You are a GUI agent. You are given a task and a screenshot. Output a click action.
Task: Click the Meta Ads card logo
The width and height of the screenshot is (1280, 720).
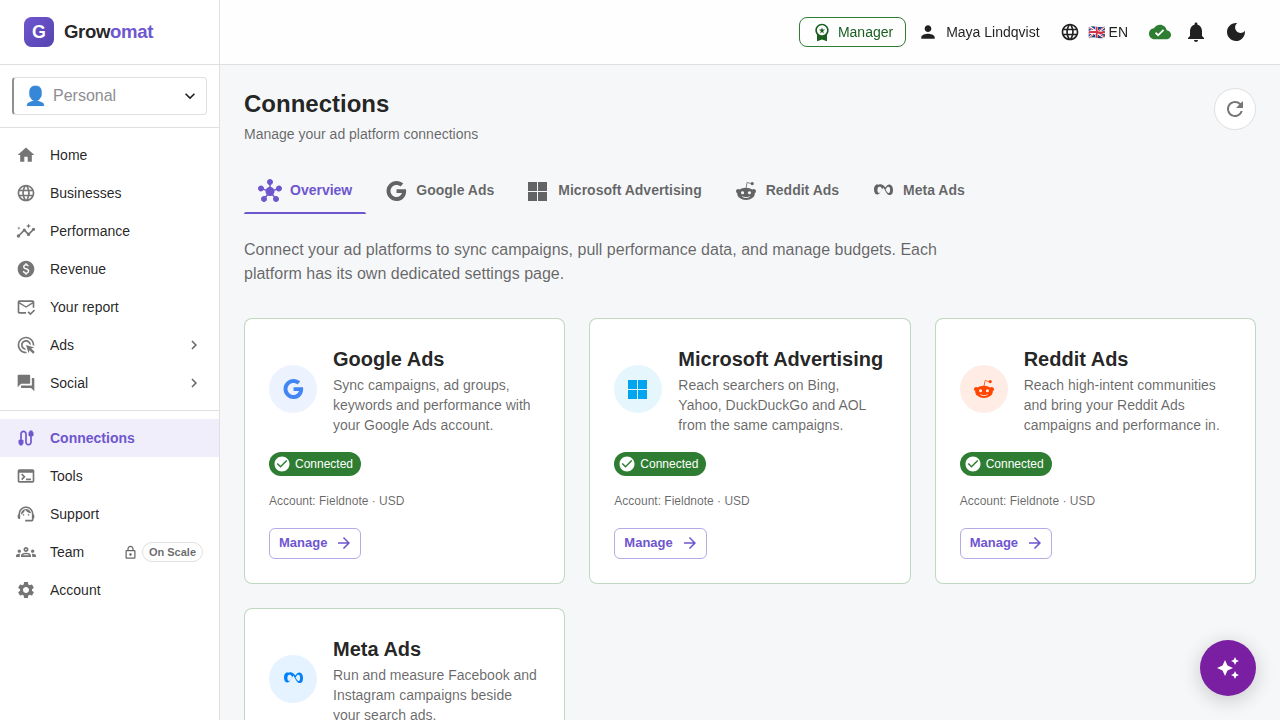pyautogui.click(x=293, y=679)
